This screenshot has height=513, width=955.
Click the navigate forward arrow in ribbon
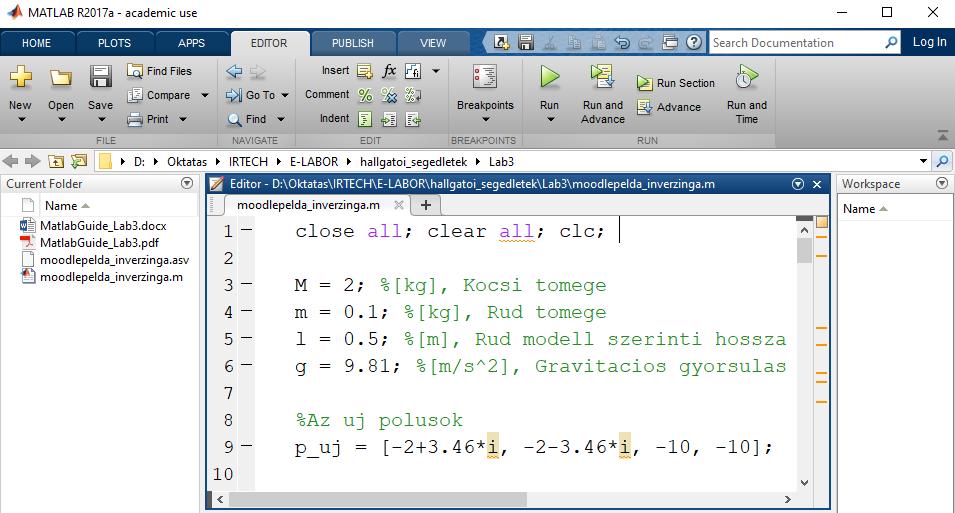258,71
